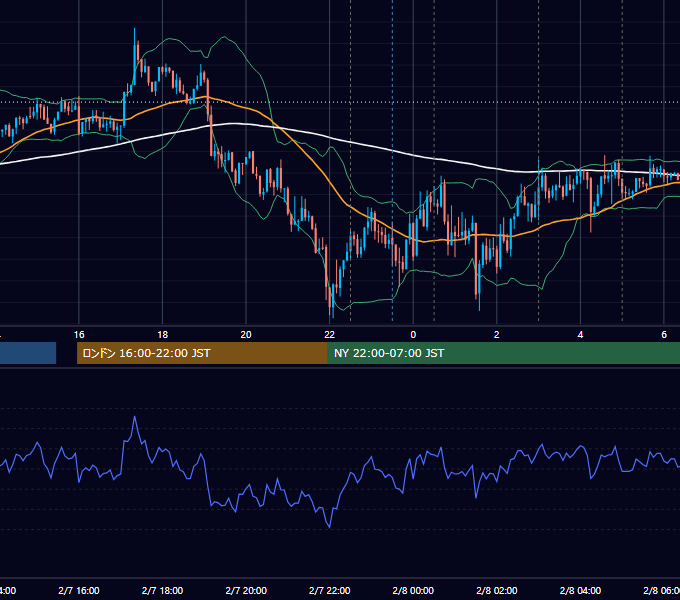Click the highest peak of the blue oscillator line
Screen dimensions: 680x600
click(135, 417)
